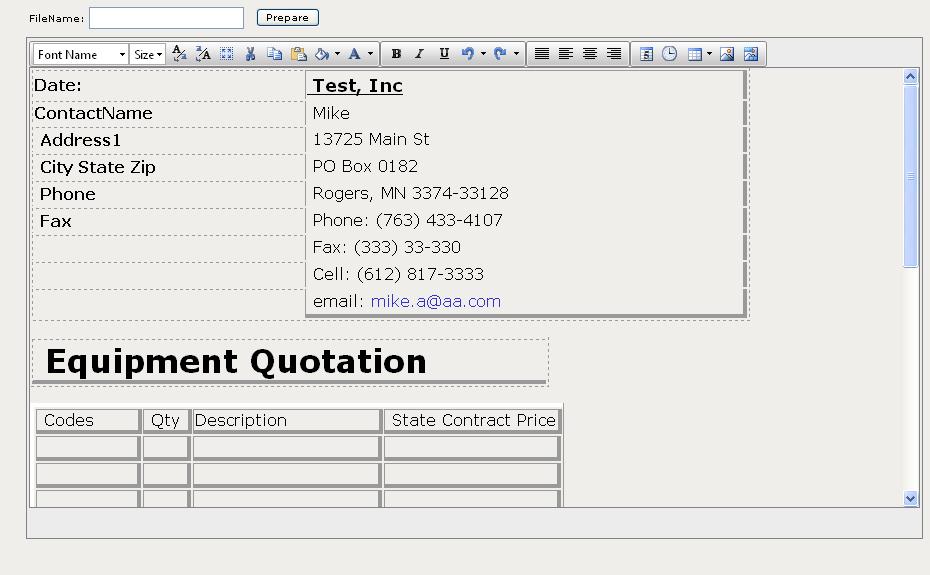The width and height of the screenshot is (930, 575).
Task: Click the Paste clipboard icon
Action: (298, 54)
